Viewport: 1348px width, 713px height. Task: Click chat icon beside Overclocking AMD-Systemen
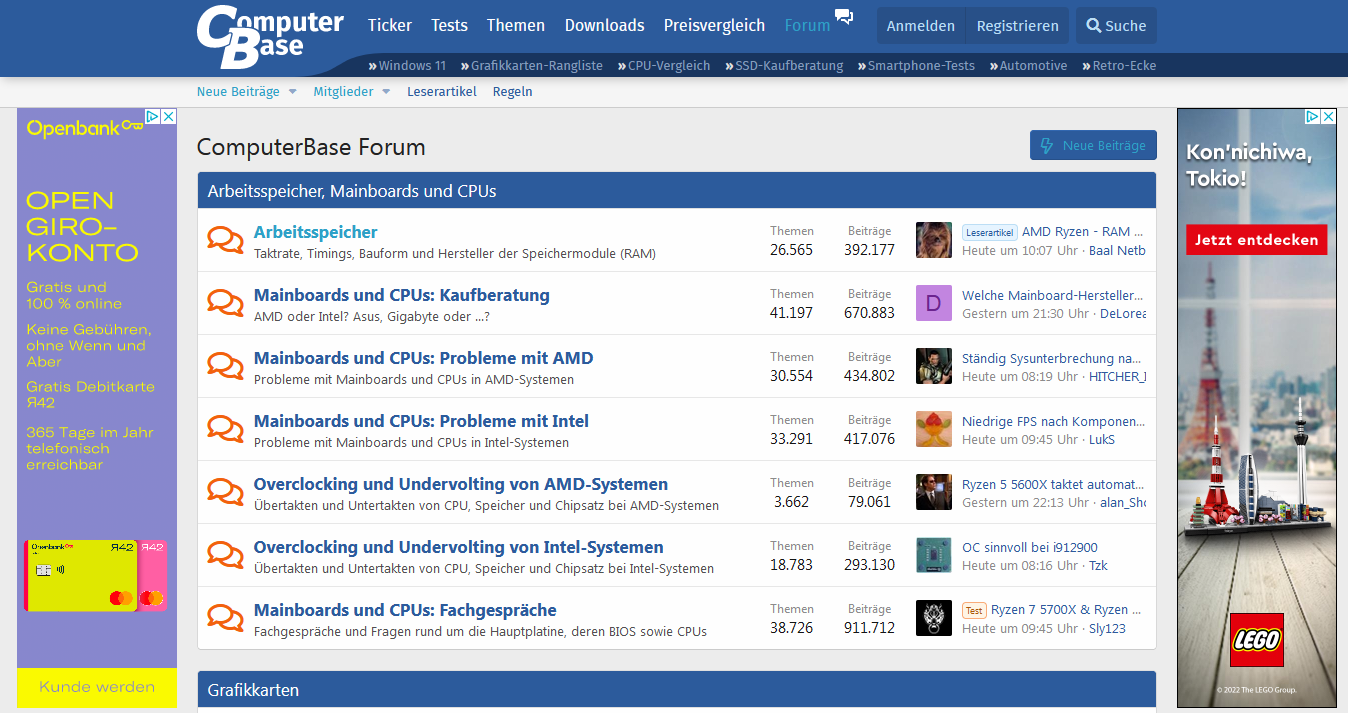225,492
